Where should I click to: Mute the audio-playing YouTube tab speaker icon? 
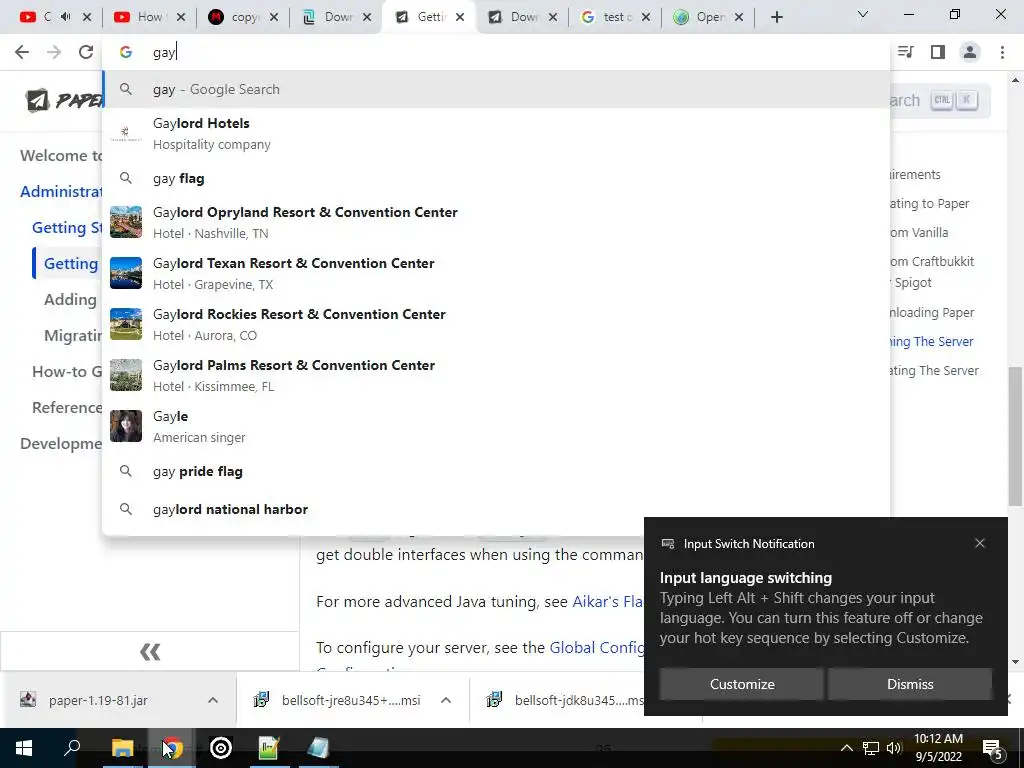pyautogui.click(x=65, y=17)
